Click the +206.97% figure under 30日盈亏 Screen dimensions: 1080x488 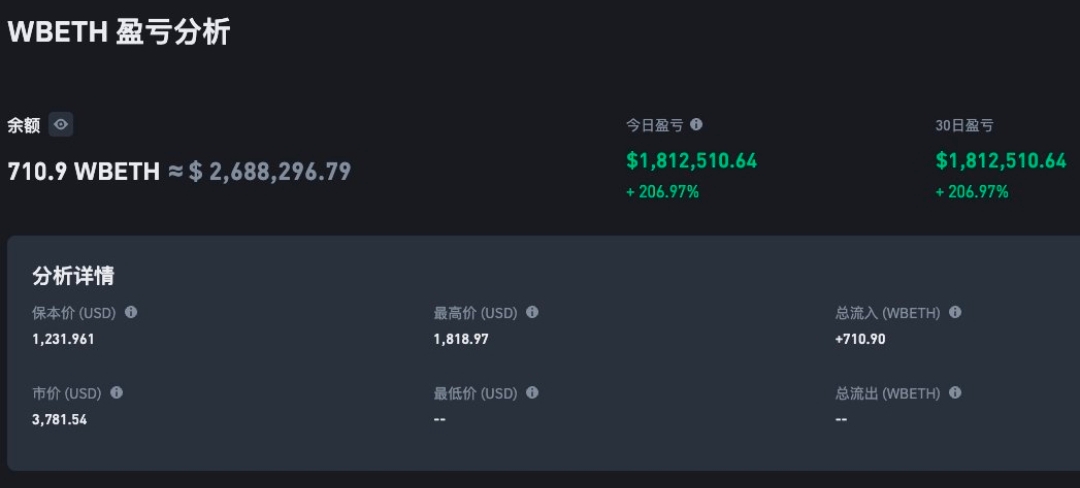point(972,191)
